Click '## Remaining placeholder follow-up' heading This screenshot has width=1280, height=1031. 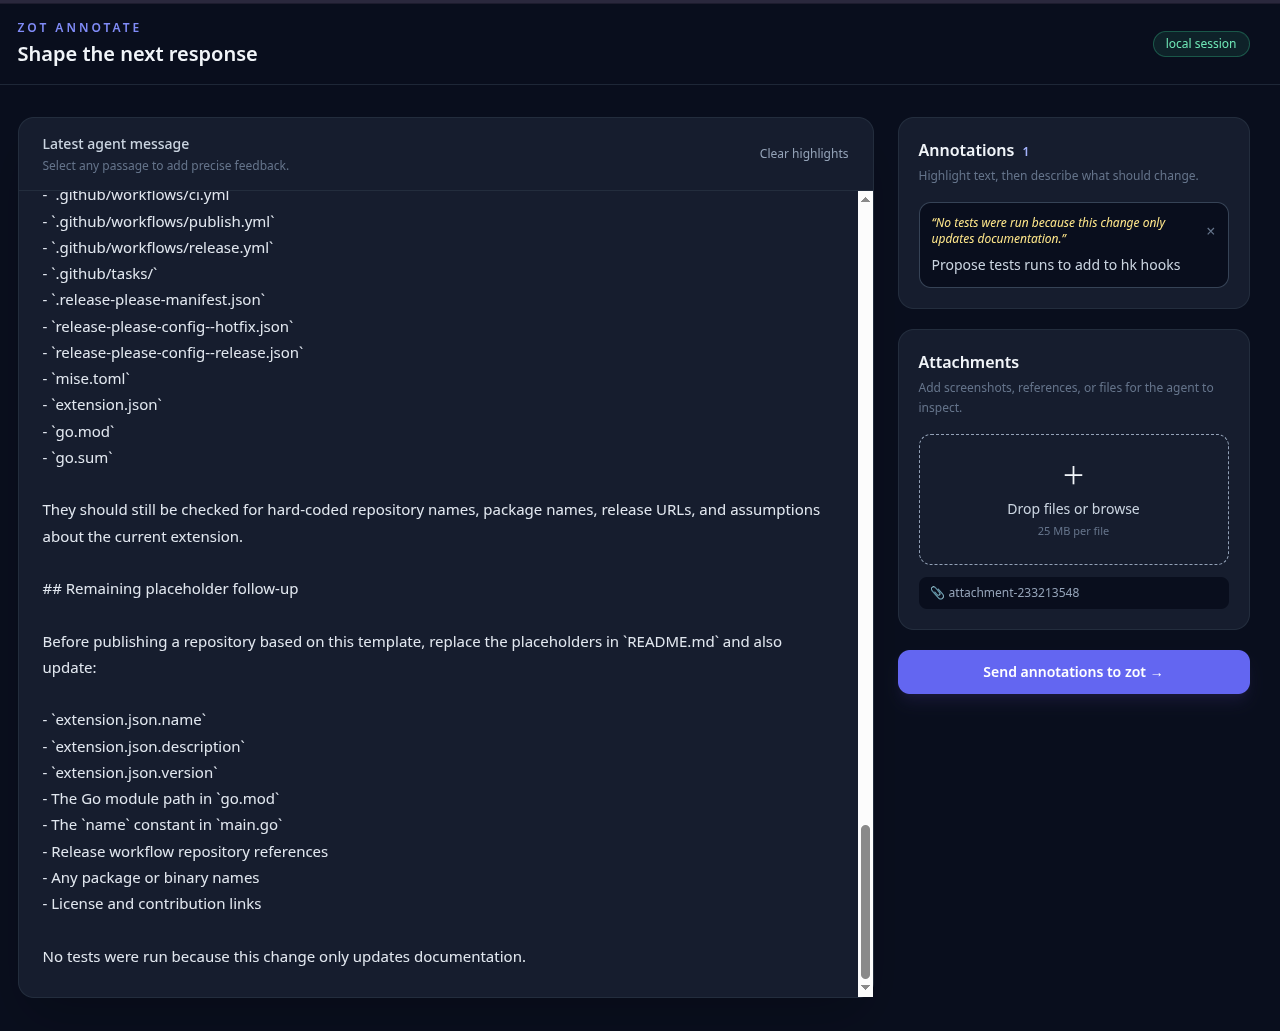tap(170, 589)
